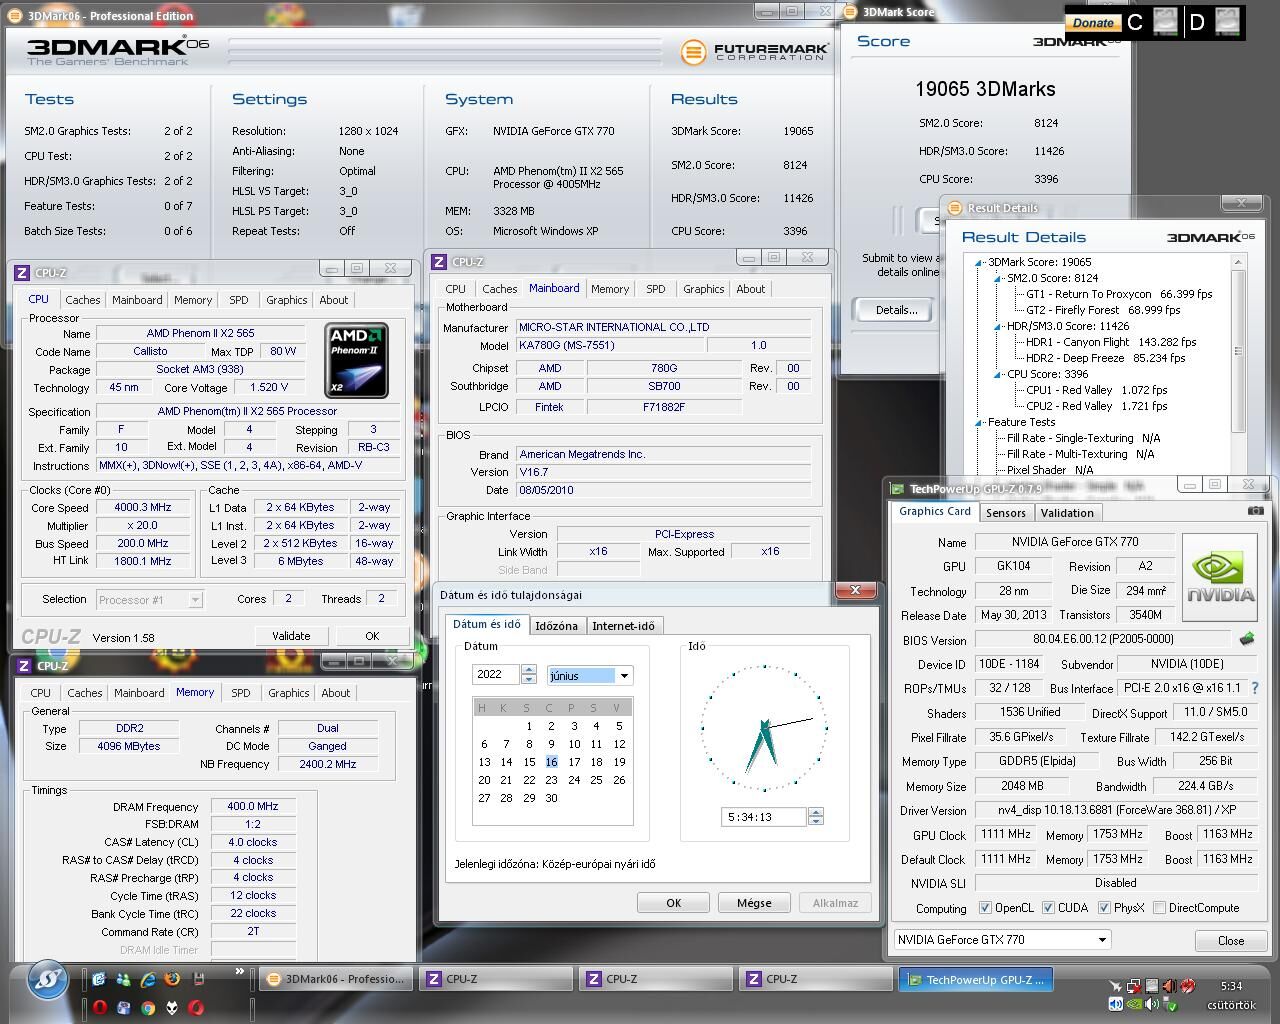Switch to Validation tab in GPU-Z

point(1067,513)
